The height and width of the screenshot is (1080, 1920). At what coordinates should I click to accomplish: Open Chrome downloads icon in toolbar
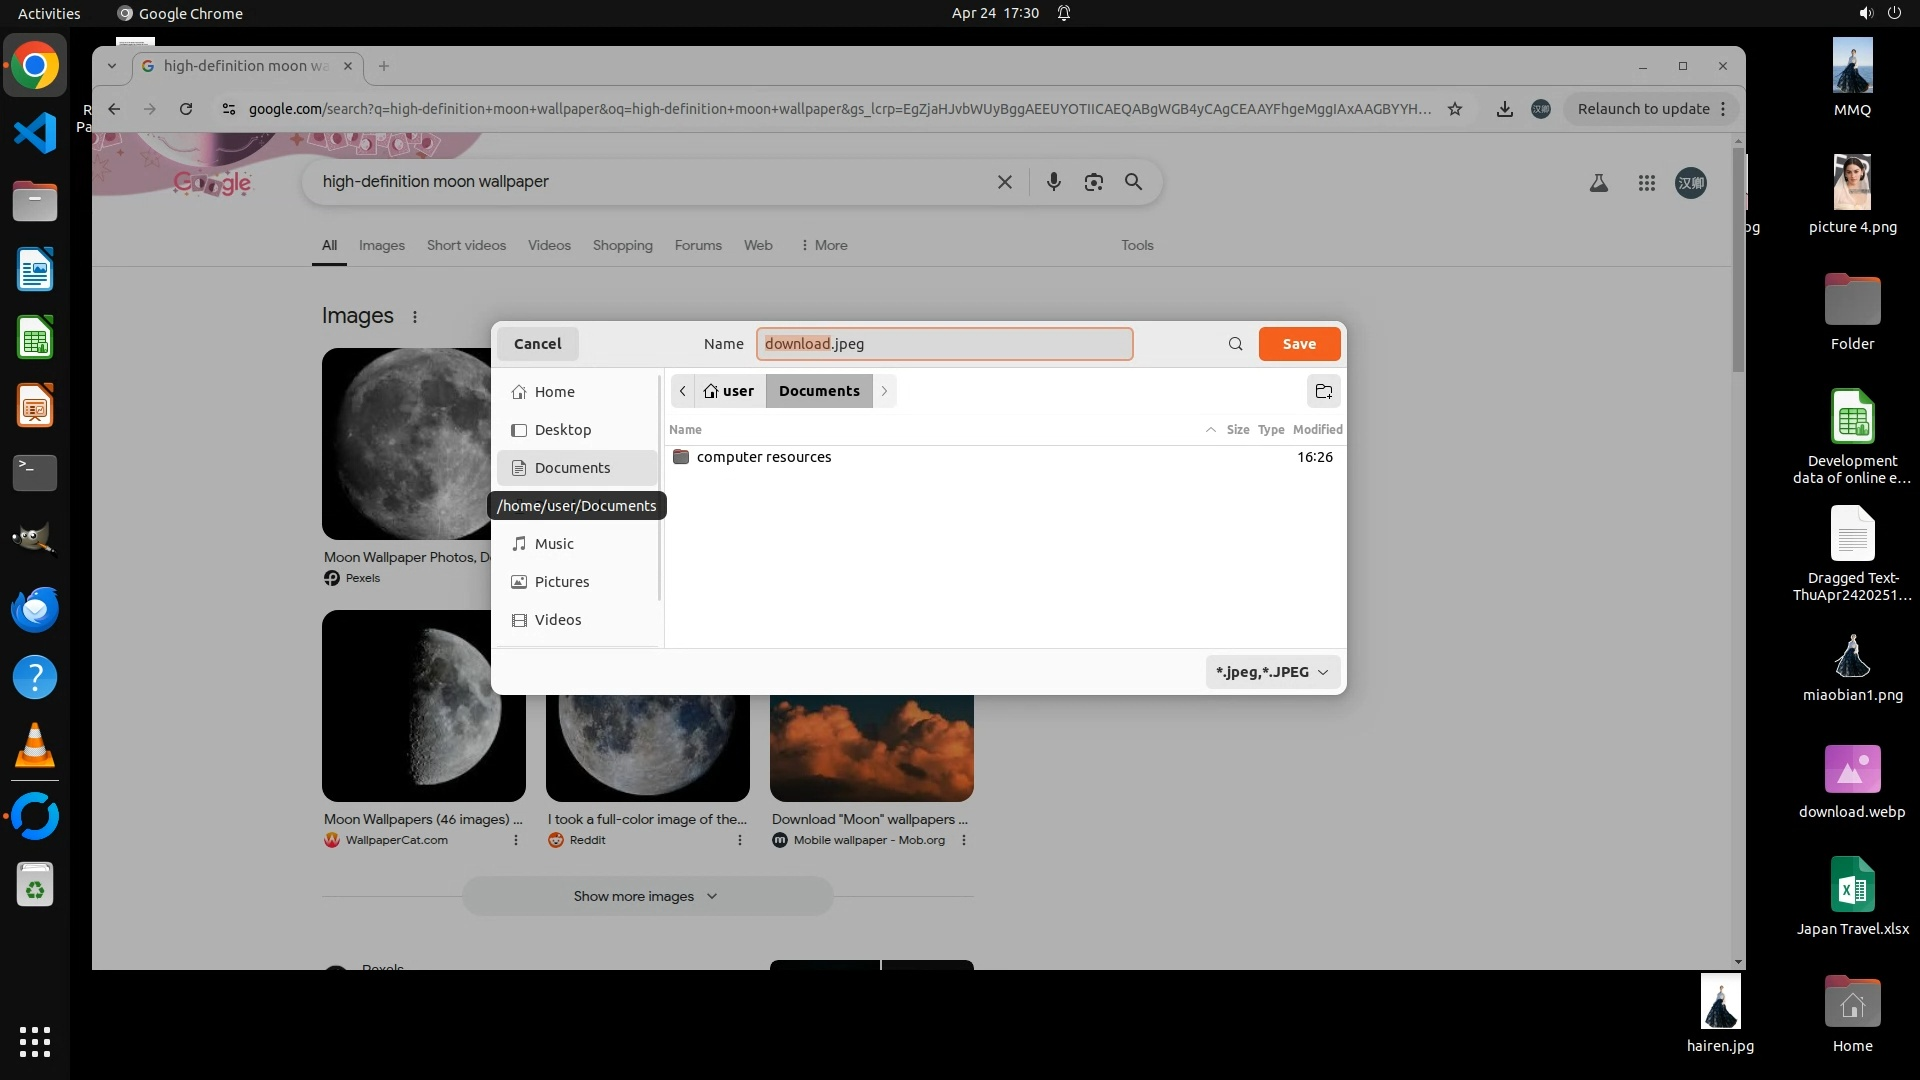tap(1504, 109)
